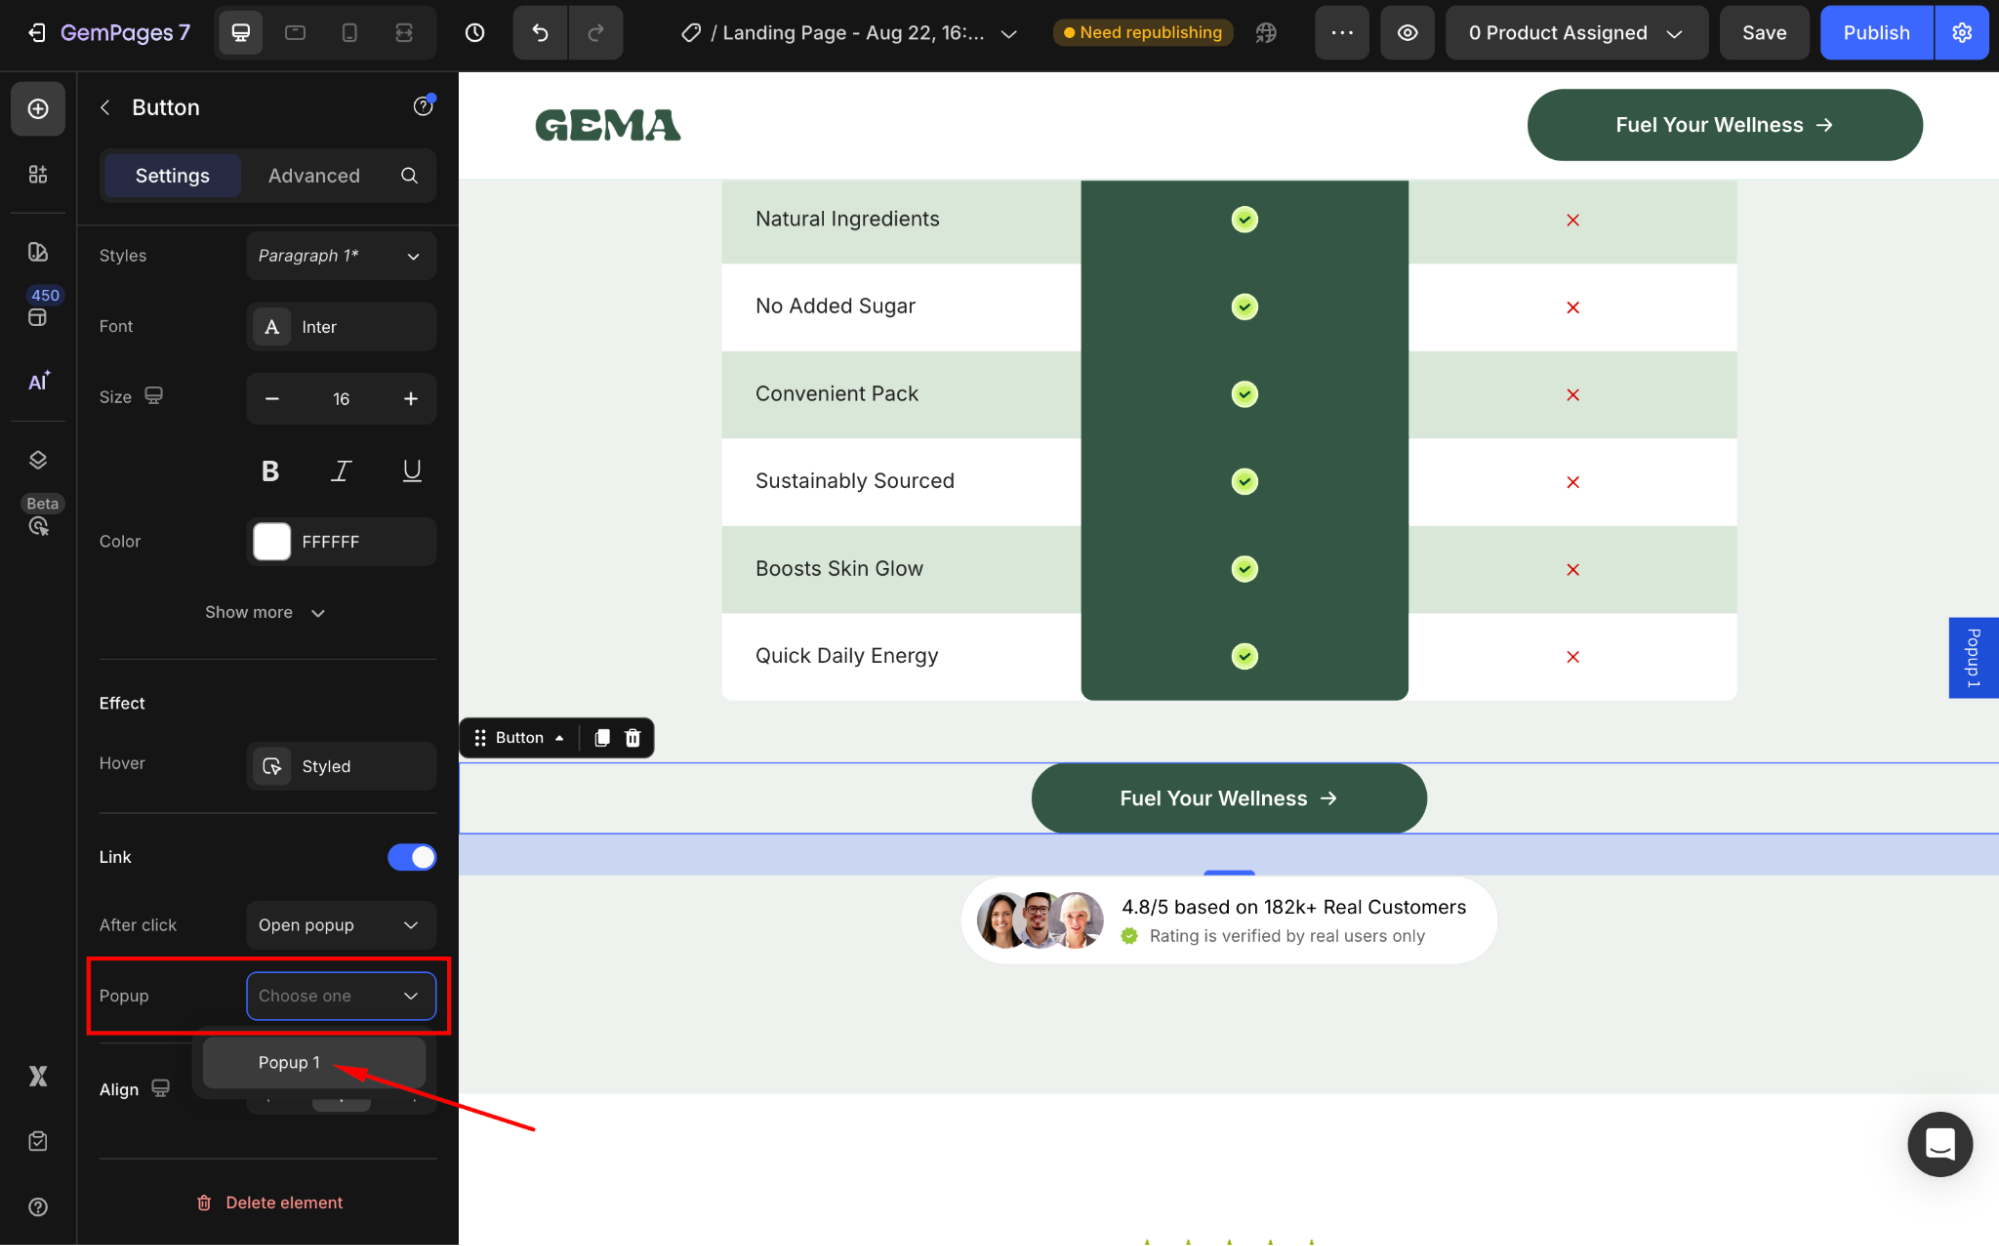Click the Italic formatting icon
1999x1246 pixels.
click(341, 471)
